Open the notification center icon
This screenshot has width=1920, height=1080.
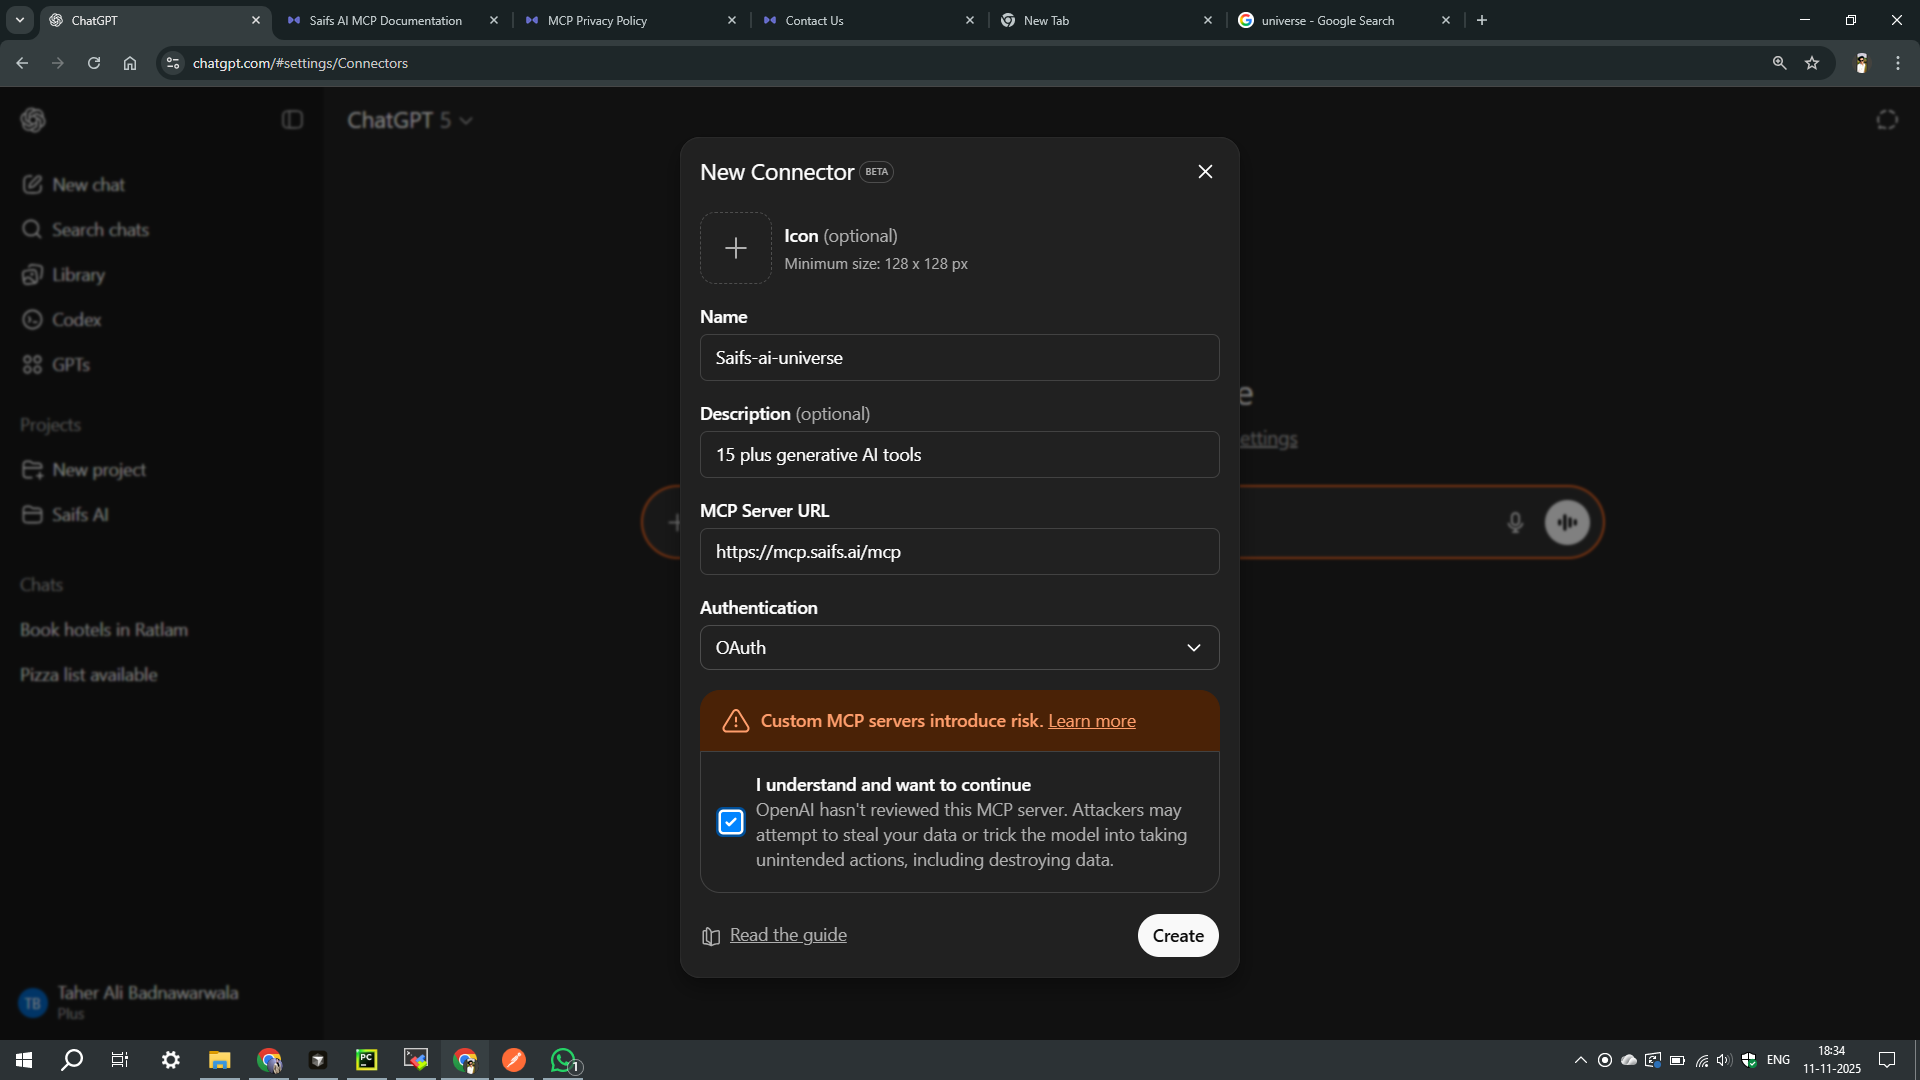1887,1060
